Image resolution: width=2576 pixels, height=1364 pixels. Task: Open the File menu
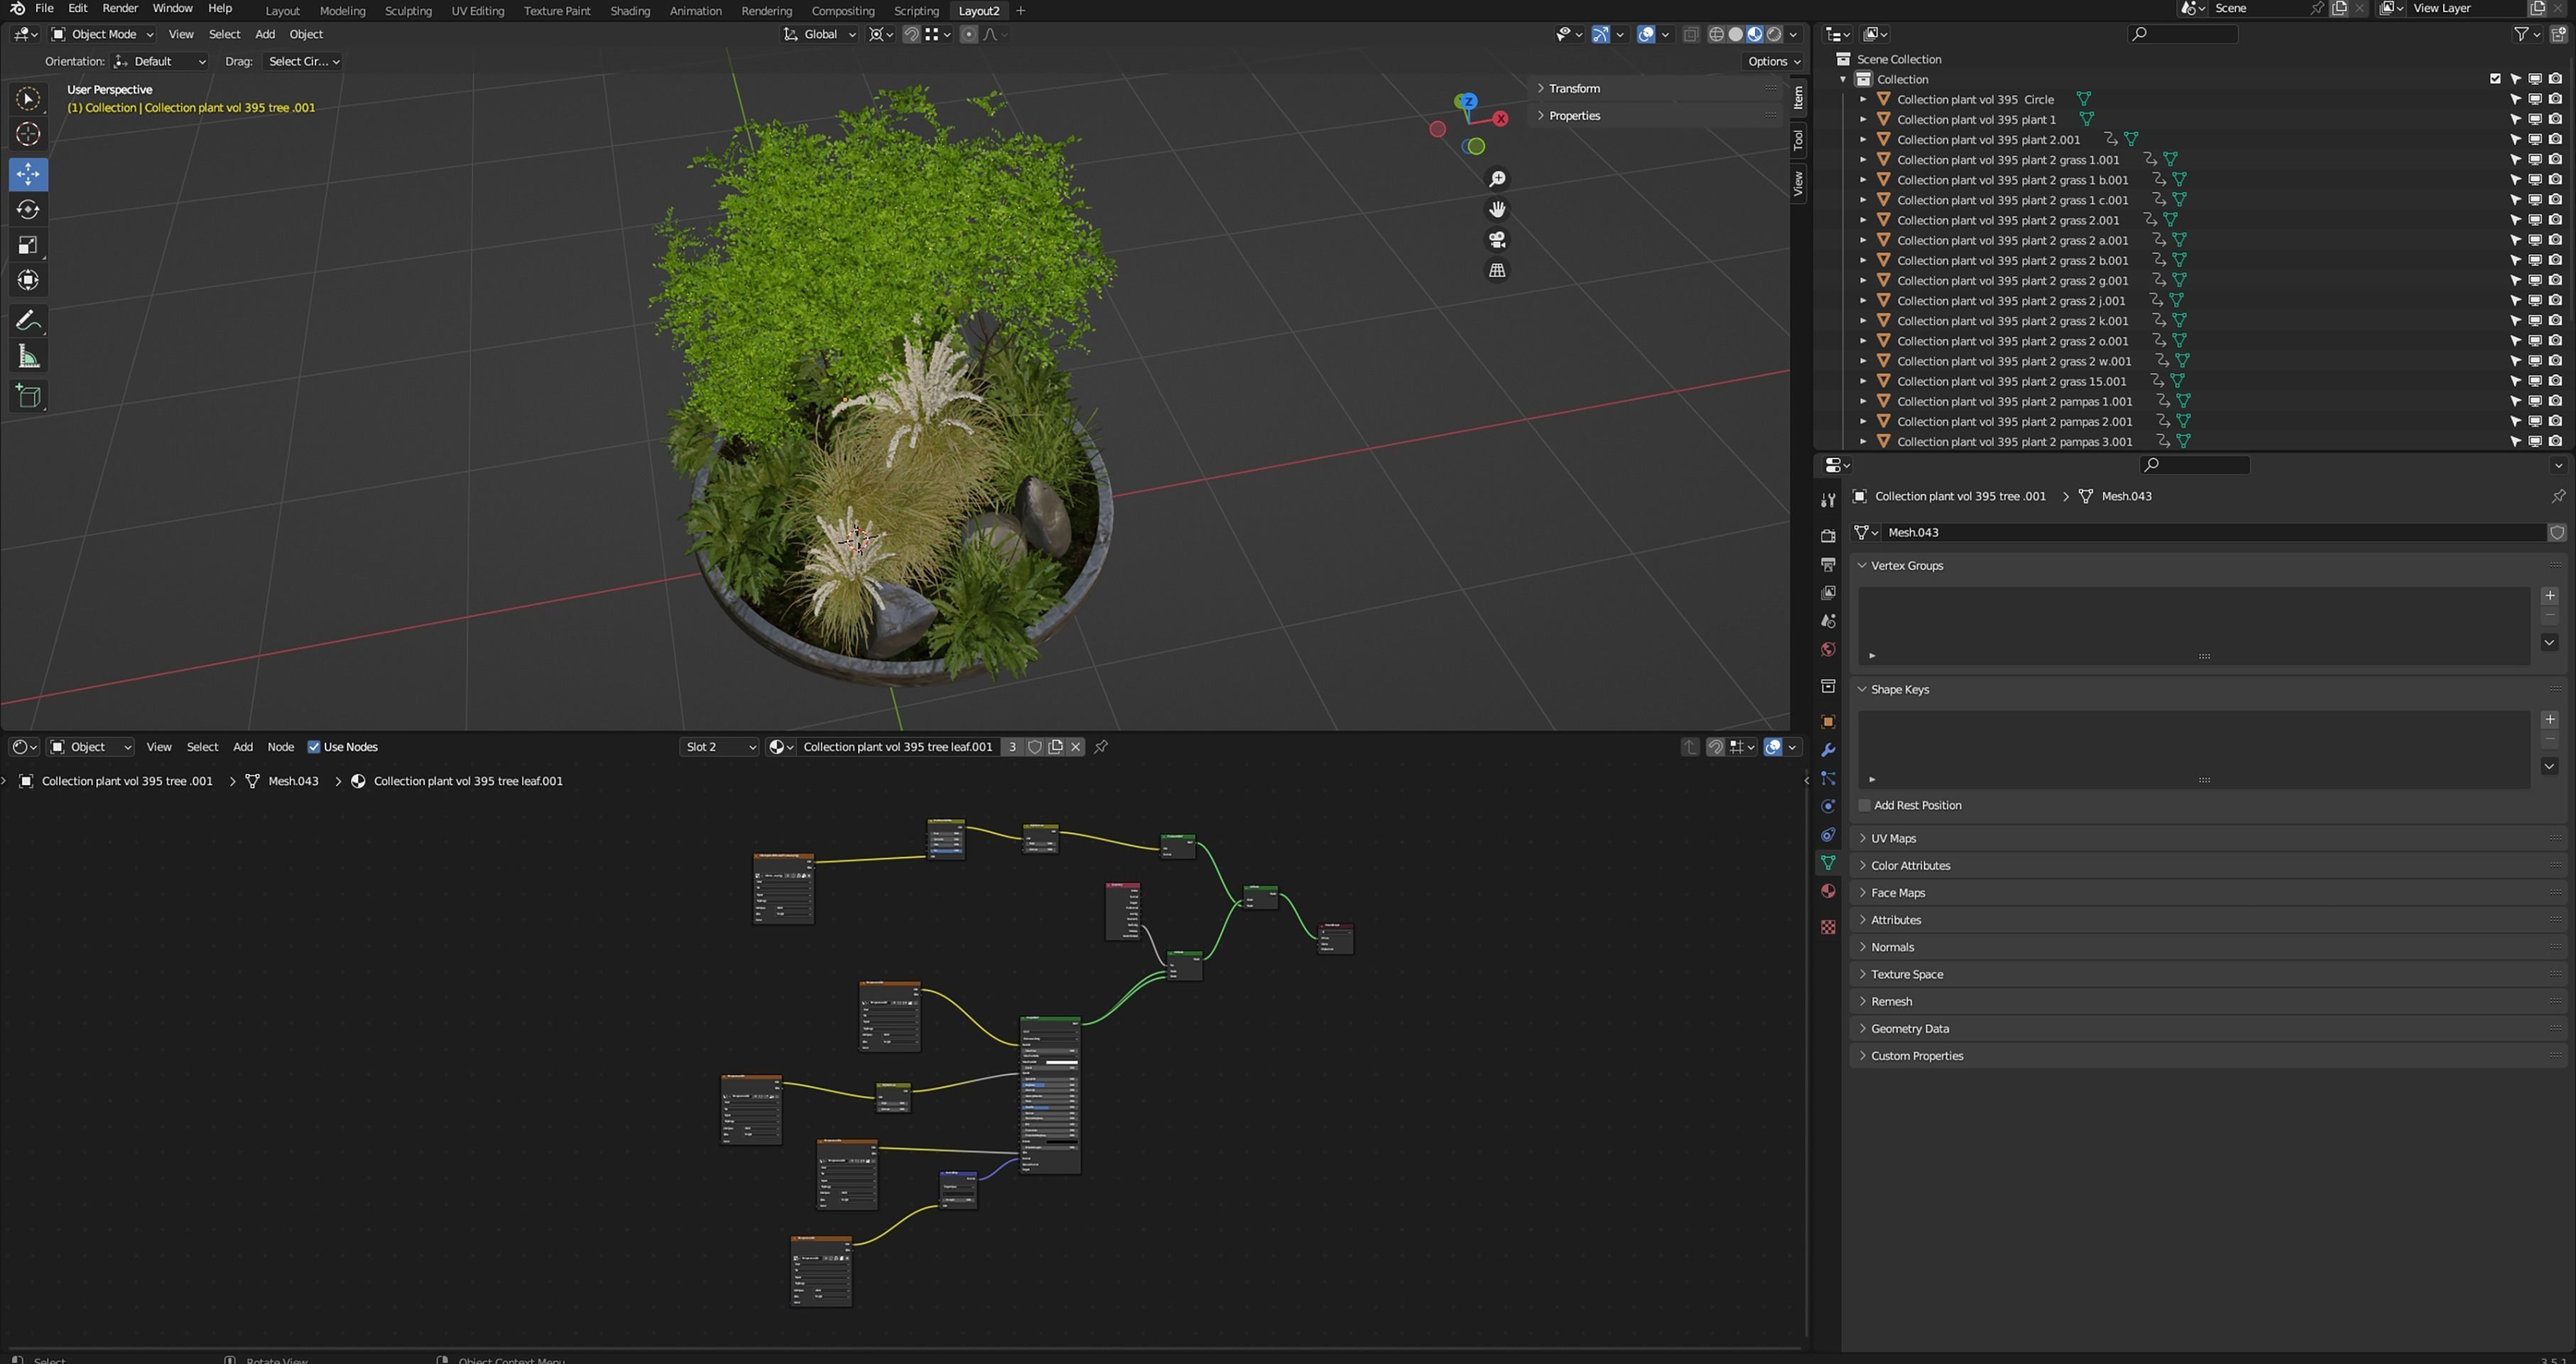point(44,8)
